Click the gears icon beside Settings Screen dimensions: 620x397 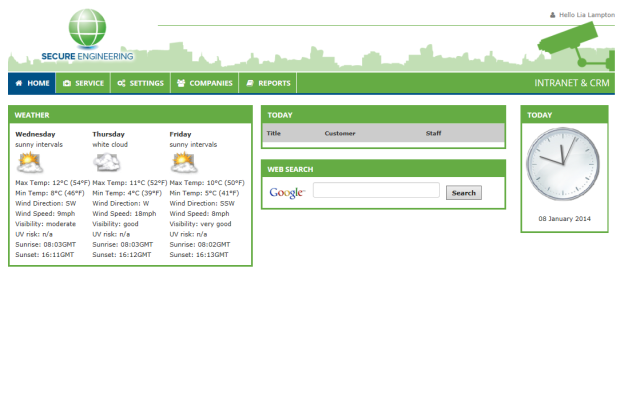[121, 83]
